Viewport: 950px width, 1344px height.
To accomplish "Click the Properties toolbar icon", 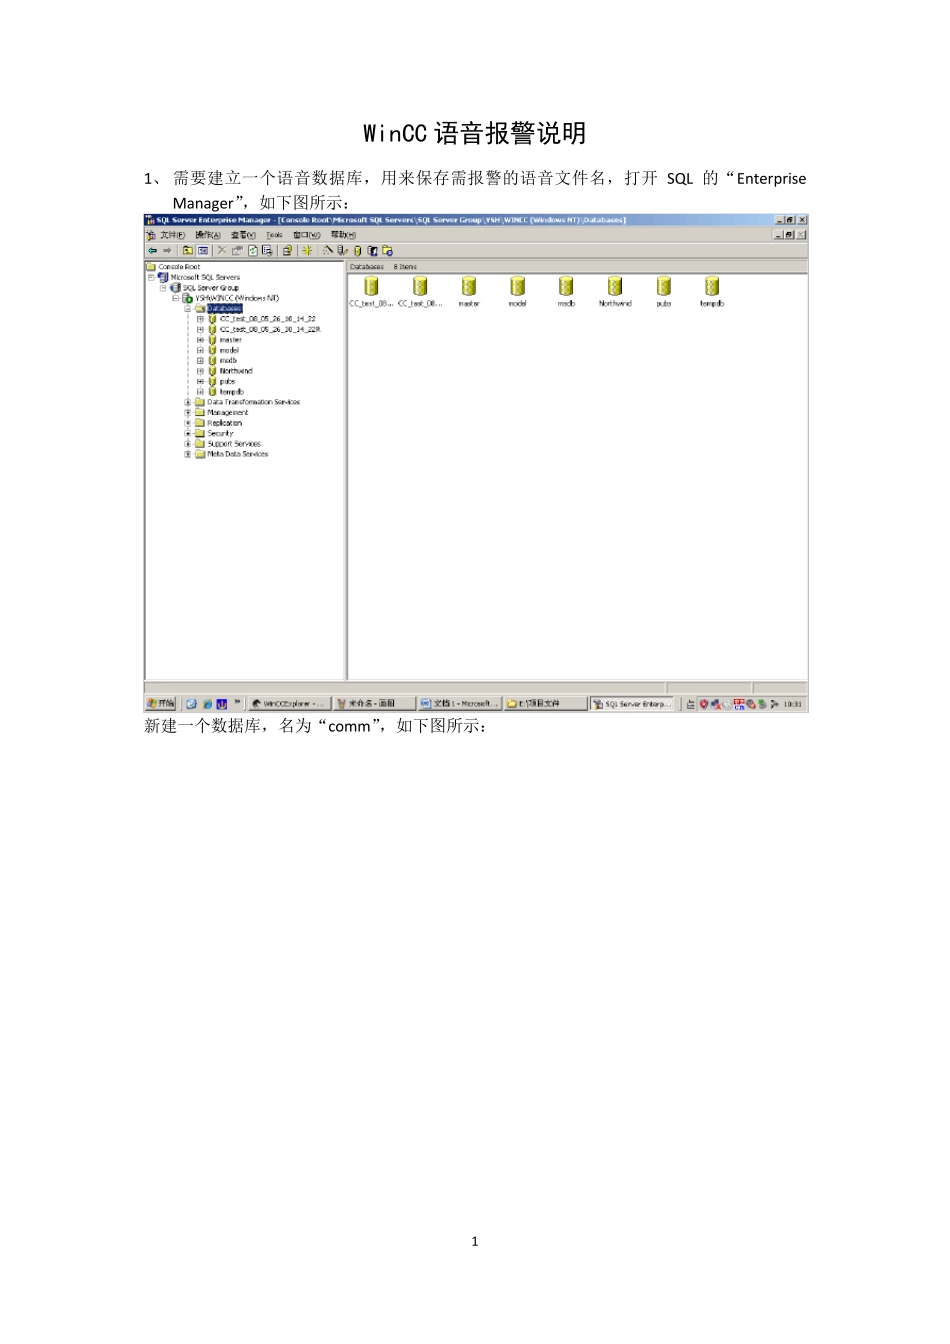I will (x=237, y=250).
